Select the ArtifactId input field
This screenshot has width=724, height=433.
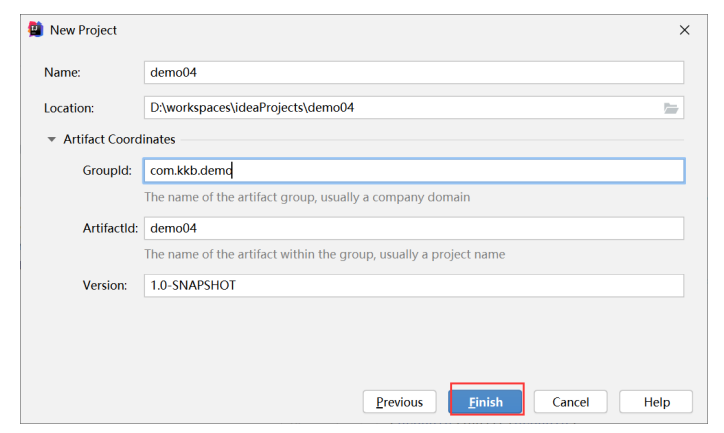click(x=414, y=228)
